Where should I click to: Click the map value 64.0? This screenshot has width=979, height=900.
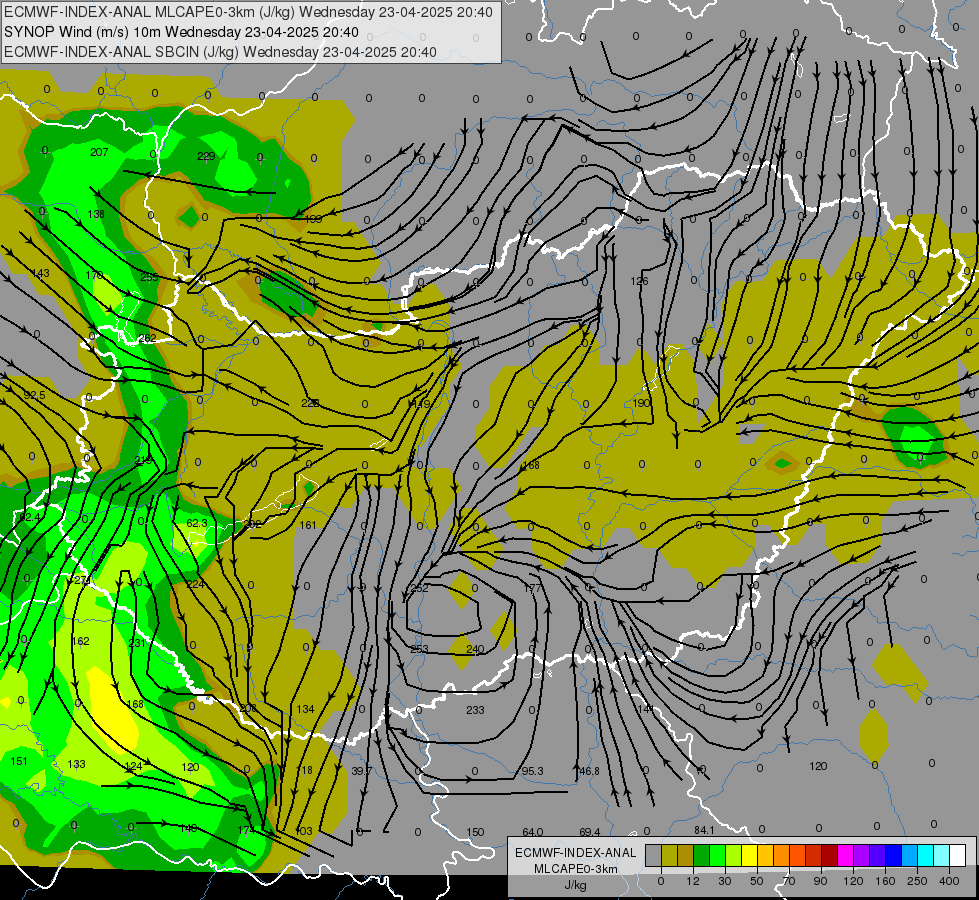click(533, 832)
